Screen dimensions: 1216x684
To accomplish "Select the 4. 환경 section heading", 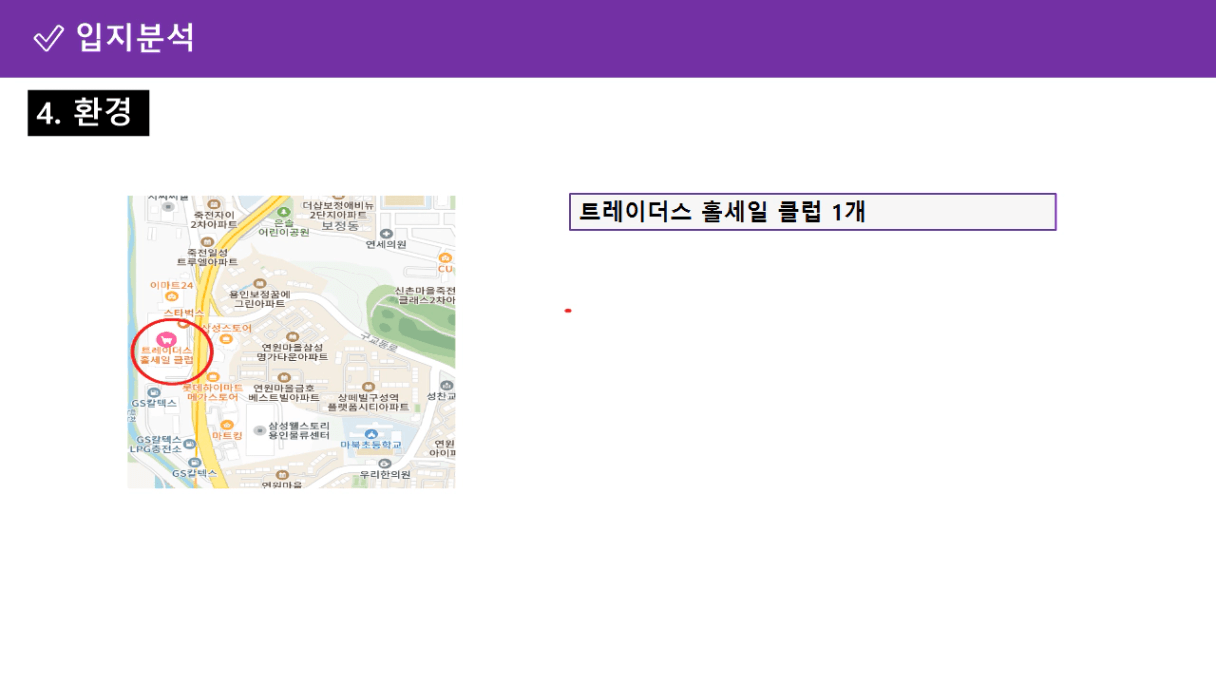I will coord(88,113).
